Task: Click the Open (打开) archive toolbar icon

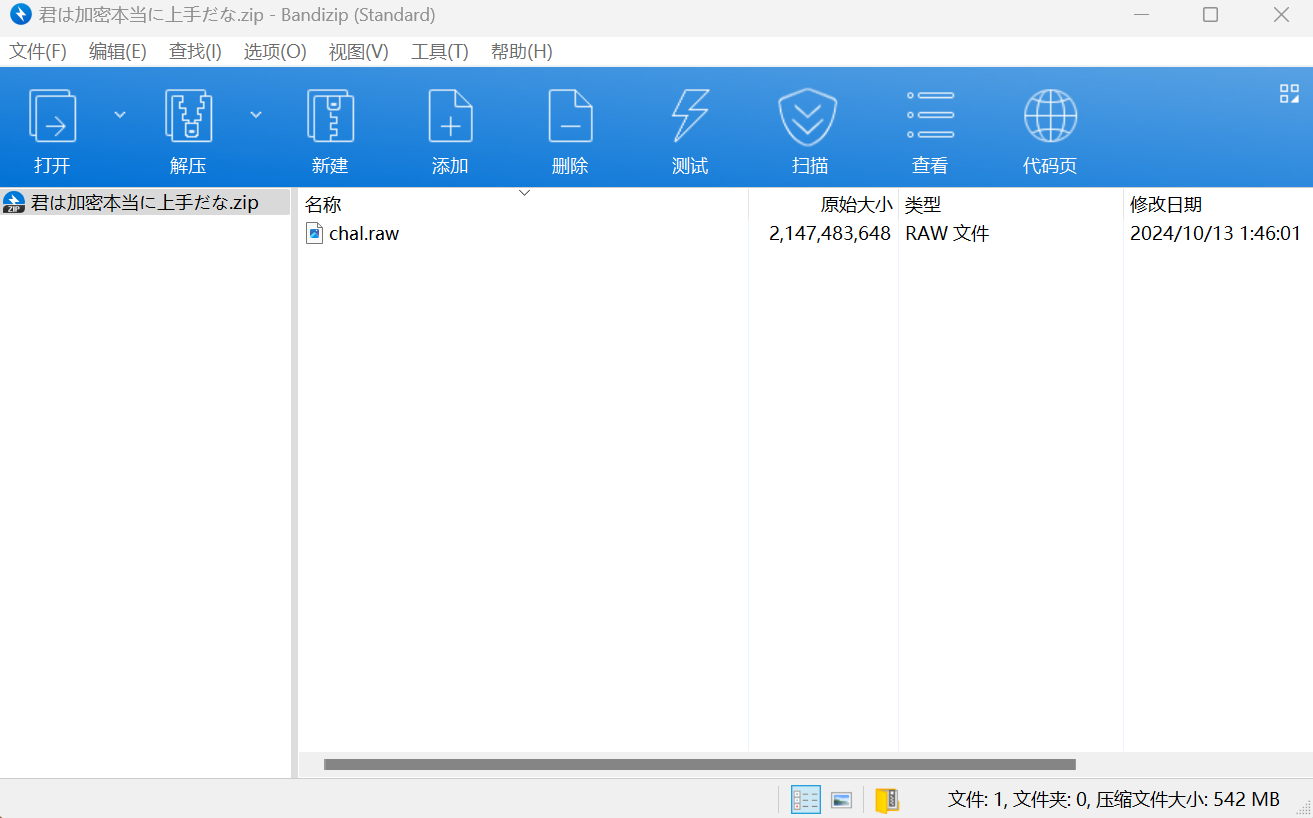Action: (52, 116)
